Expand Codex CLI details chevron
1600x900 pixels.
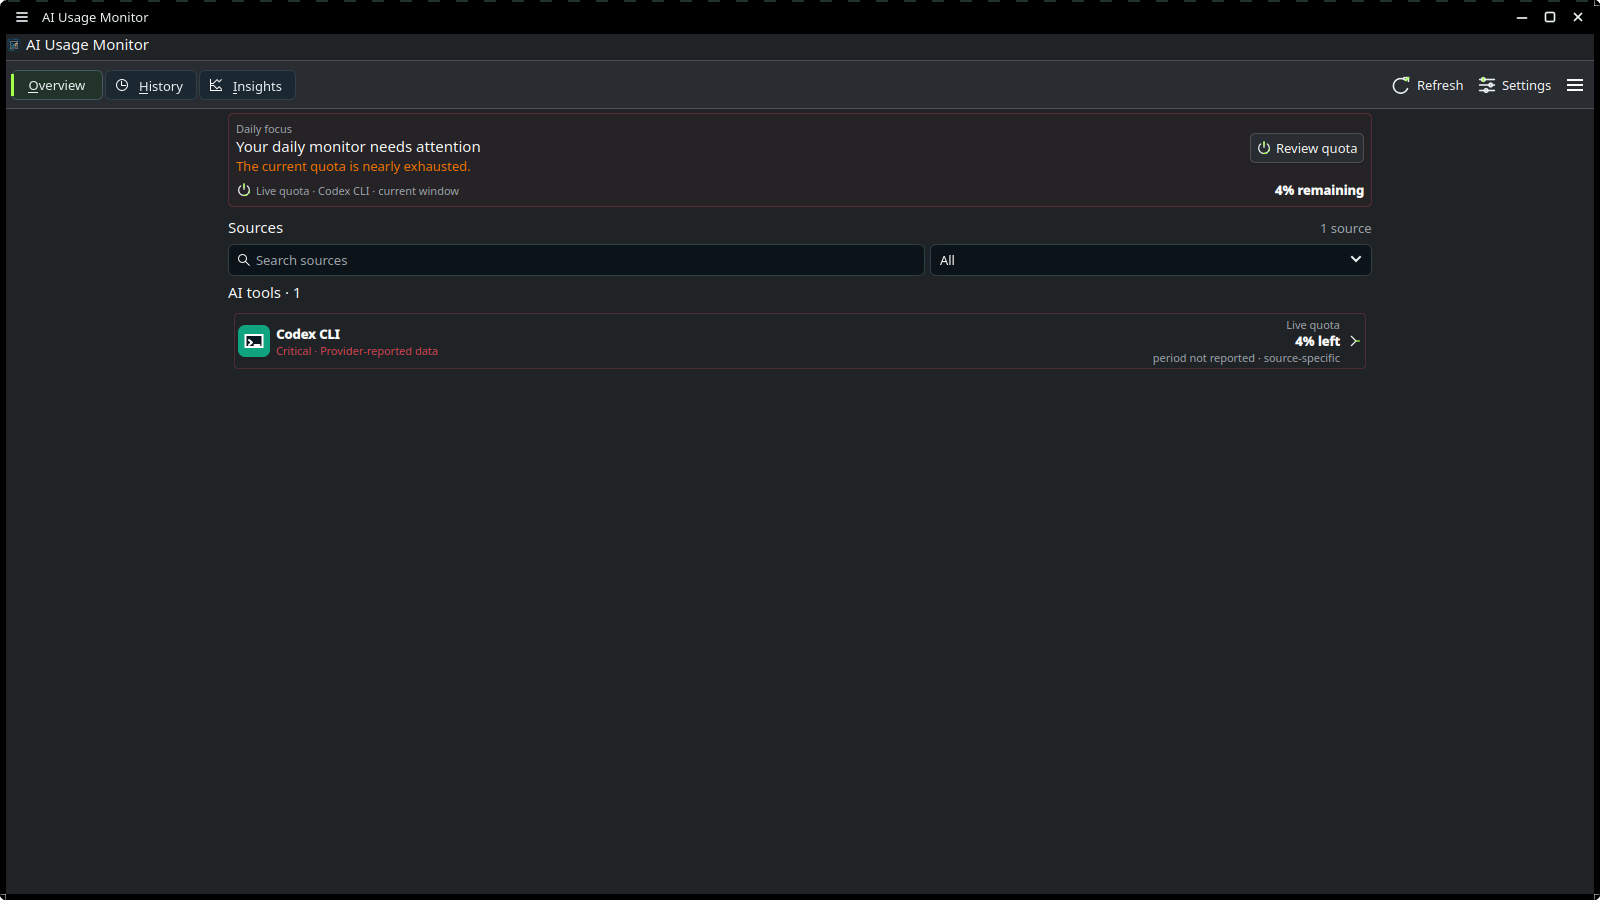pos(1355,341)
